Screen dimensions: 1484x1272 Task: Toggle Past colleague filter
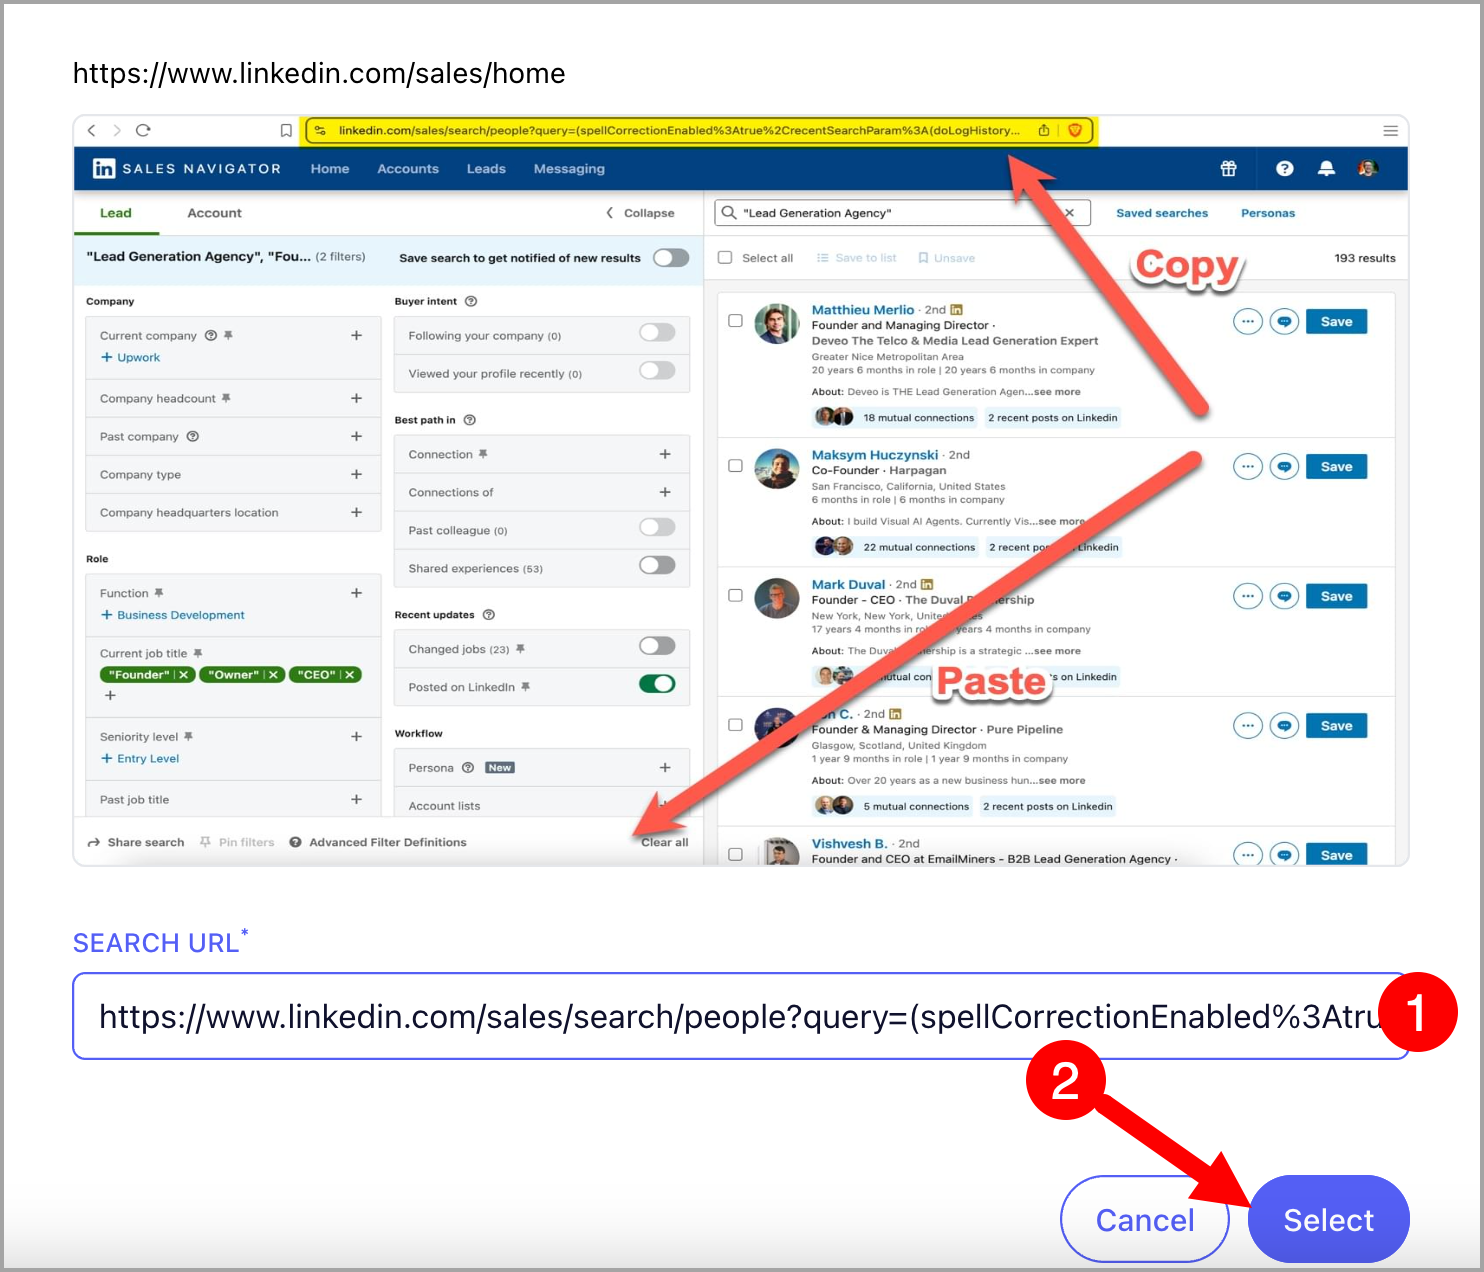pyautogui.click(x=657, y=527)
